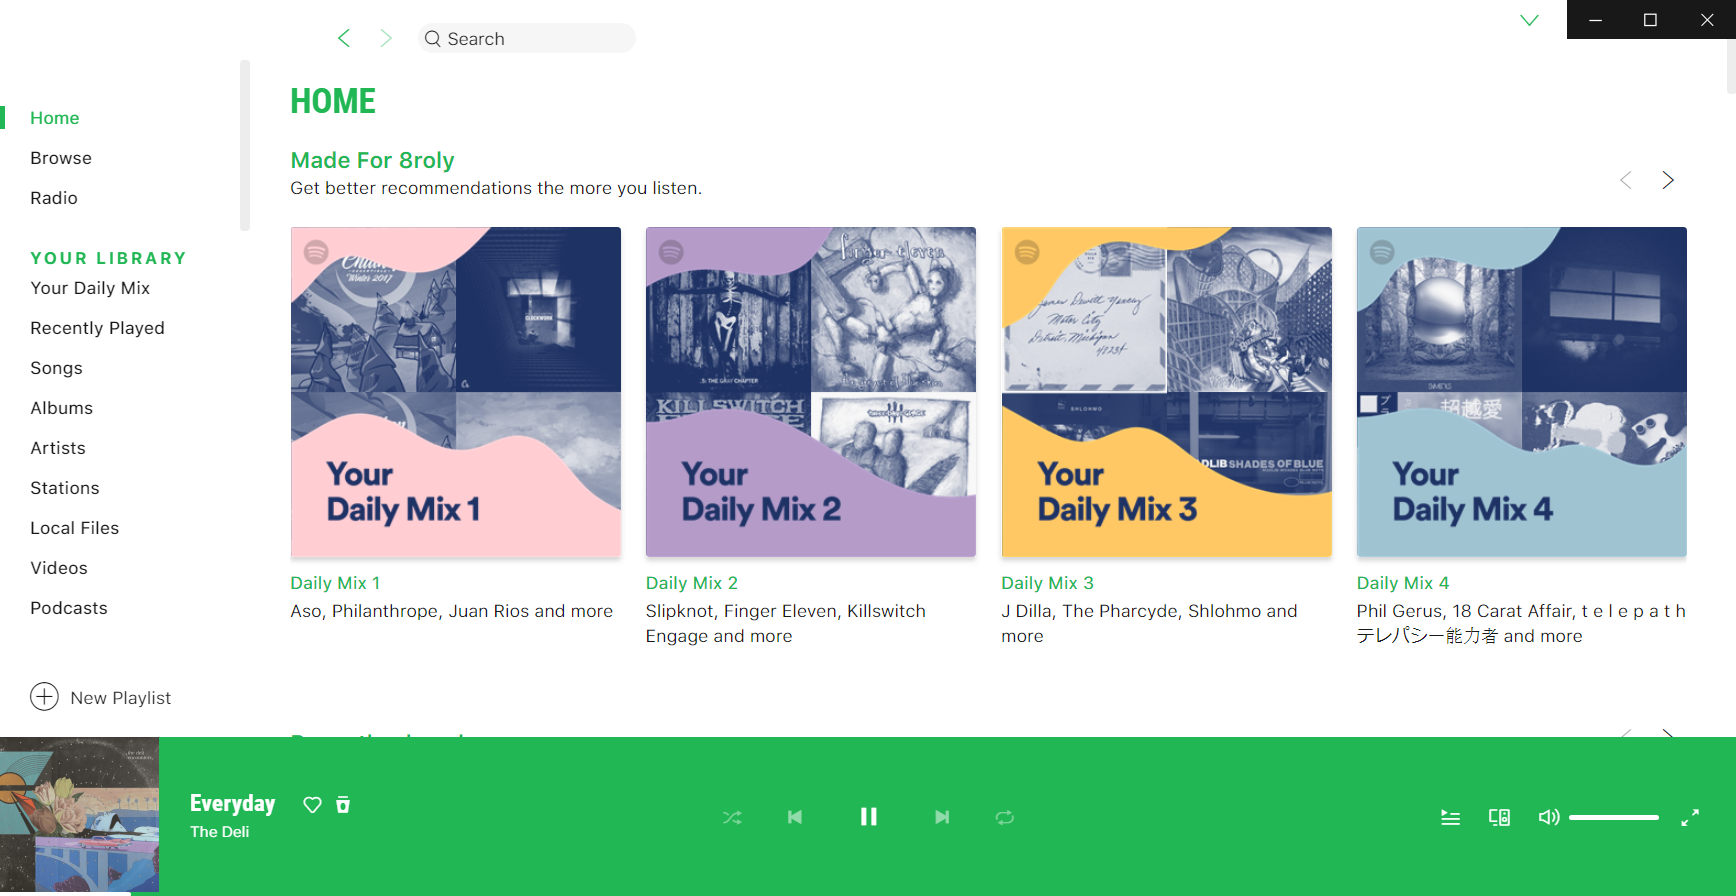The image size is (1736, 896).
Task: Enter full screen with the expand icon
Action: (x=1690, y=817)
